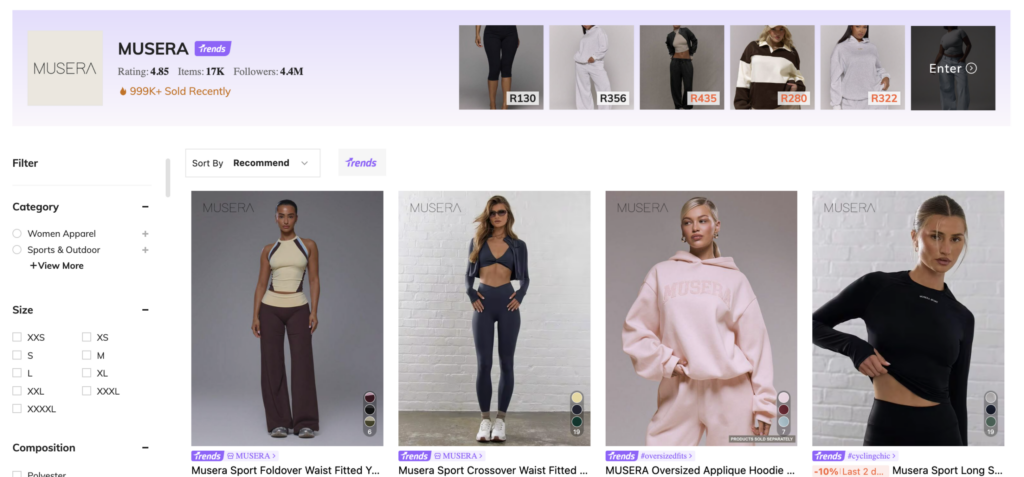Open the Foldover Waist Fitted product image
This screenshot has width=1024, height=477.
(x=287, y=318)
